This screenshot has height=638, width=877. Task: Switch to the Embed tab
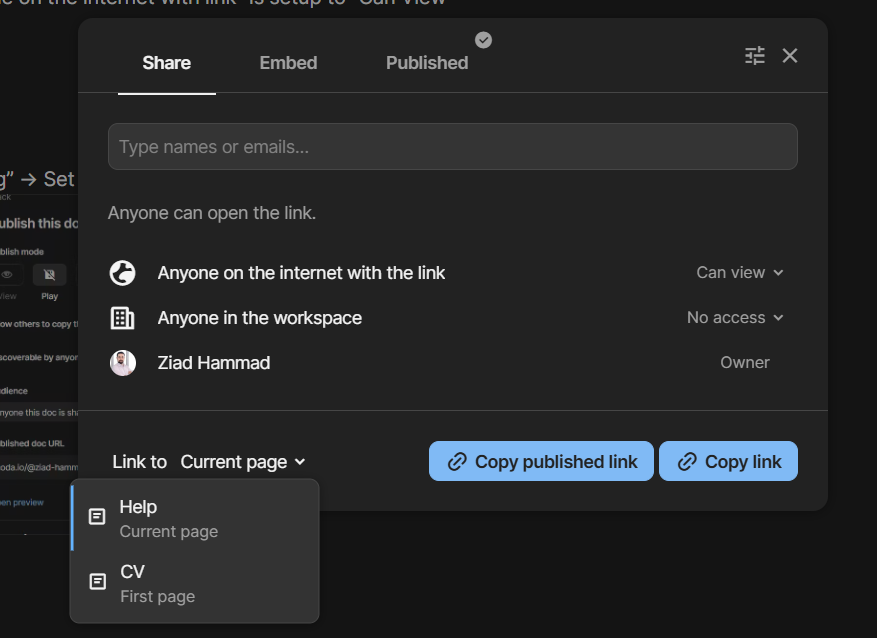pyautogui.click(x=288, y=63)
